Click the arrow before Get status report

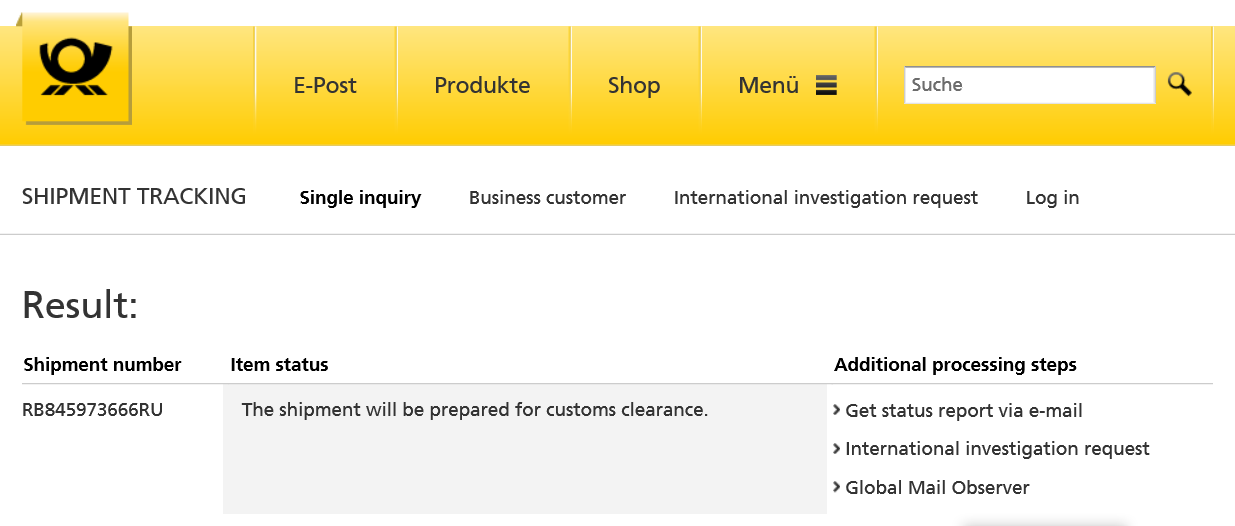click(x=836, y=410)
